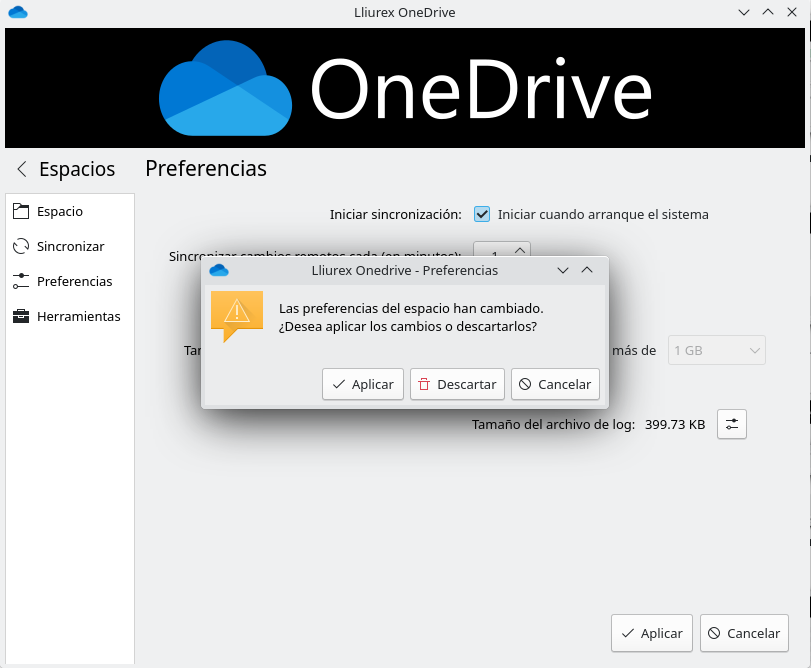Go back to Espacios

click(x=66, y=169)
